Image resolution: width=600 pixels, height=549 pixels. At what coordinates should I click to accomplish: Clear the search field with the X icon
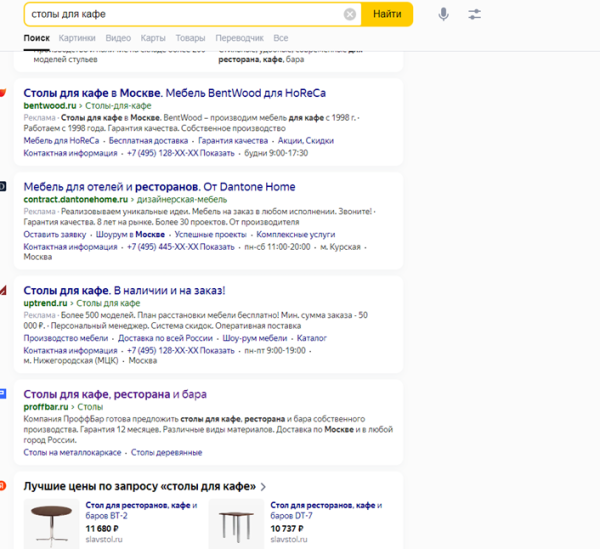350,15
